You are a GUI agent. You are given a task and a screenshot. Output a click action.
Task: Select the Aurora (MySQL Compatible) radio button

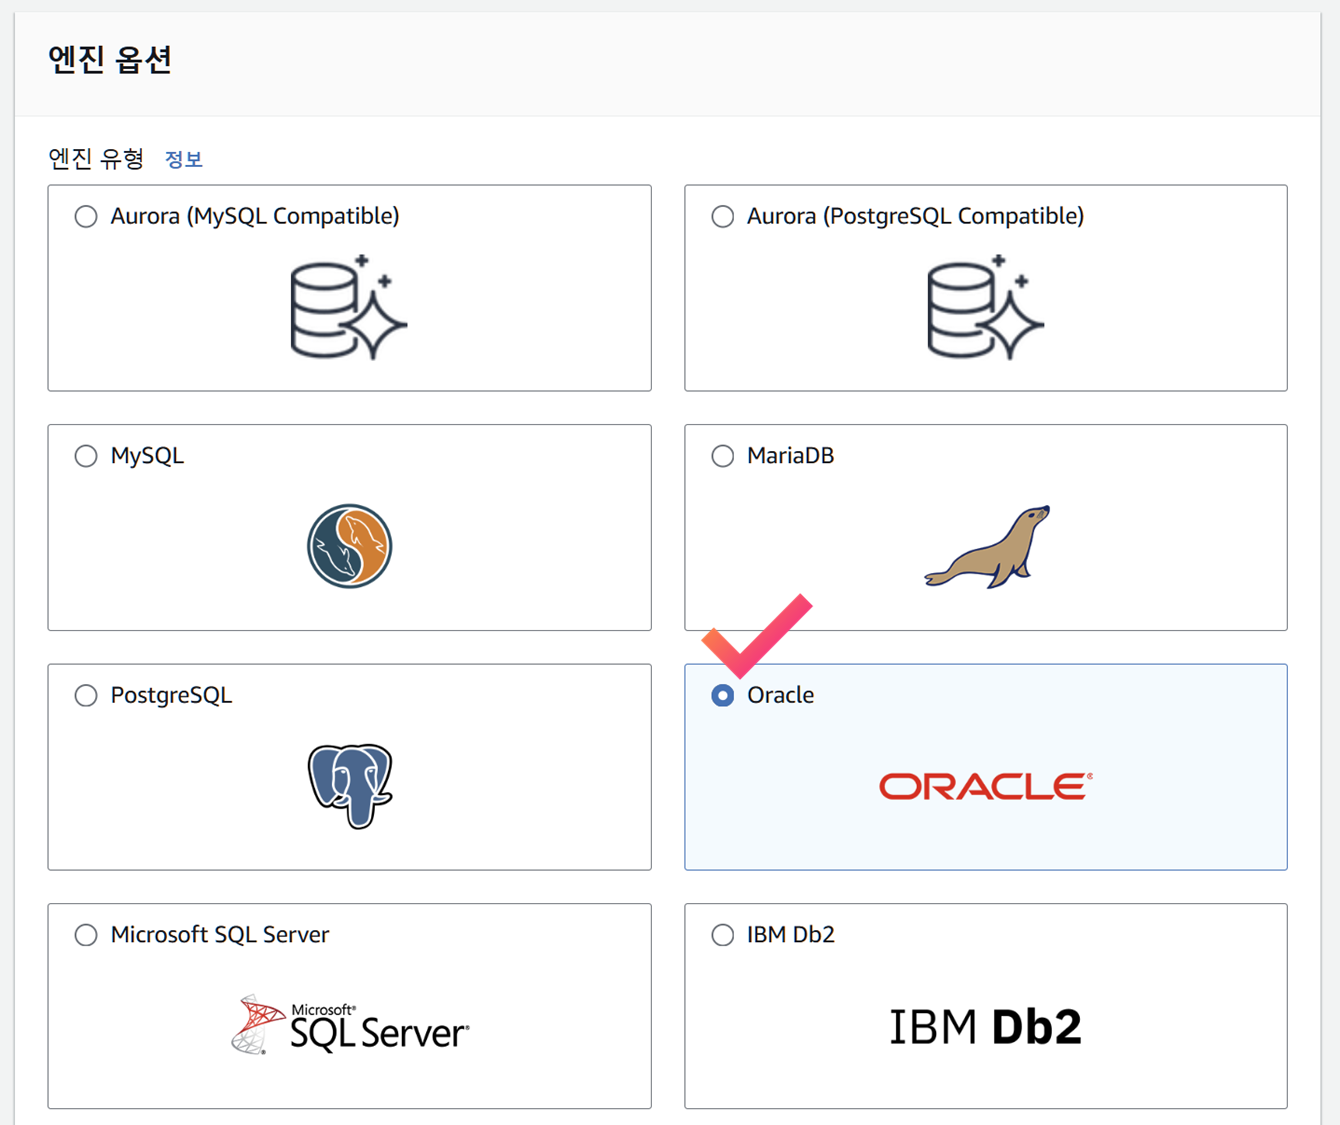[86, 216]
